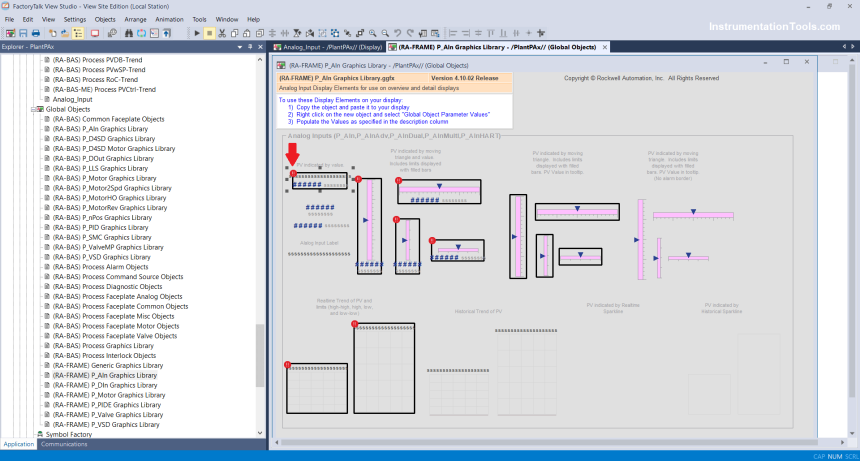This screenshot has width=860, height=461.
Task: Click the Duplicate icon in the toolbar
Action: [259, 33]
